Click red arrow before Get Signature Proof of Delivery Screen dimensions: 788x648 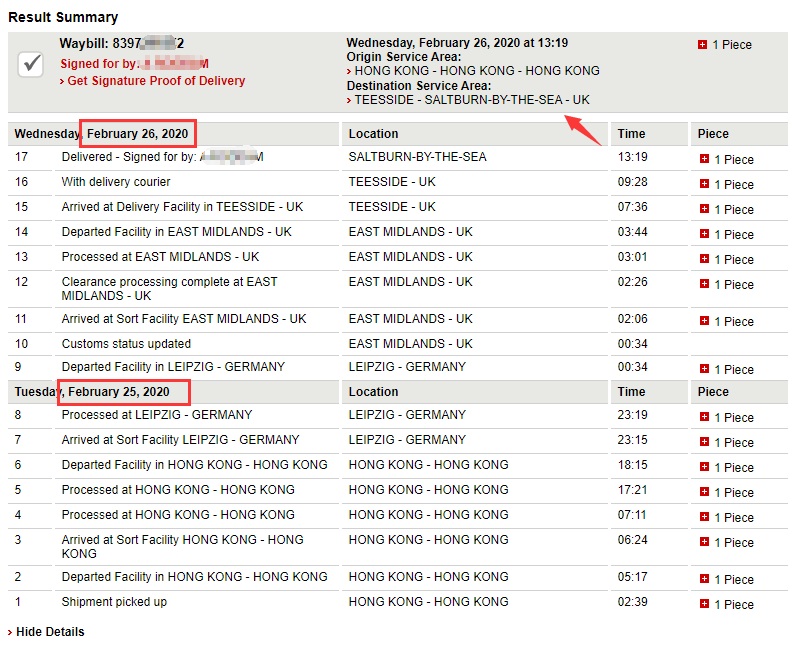[x=62, y=82]
